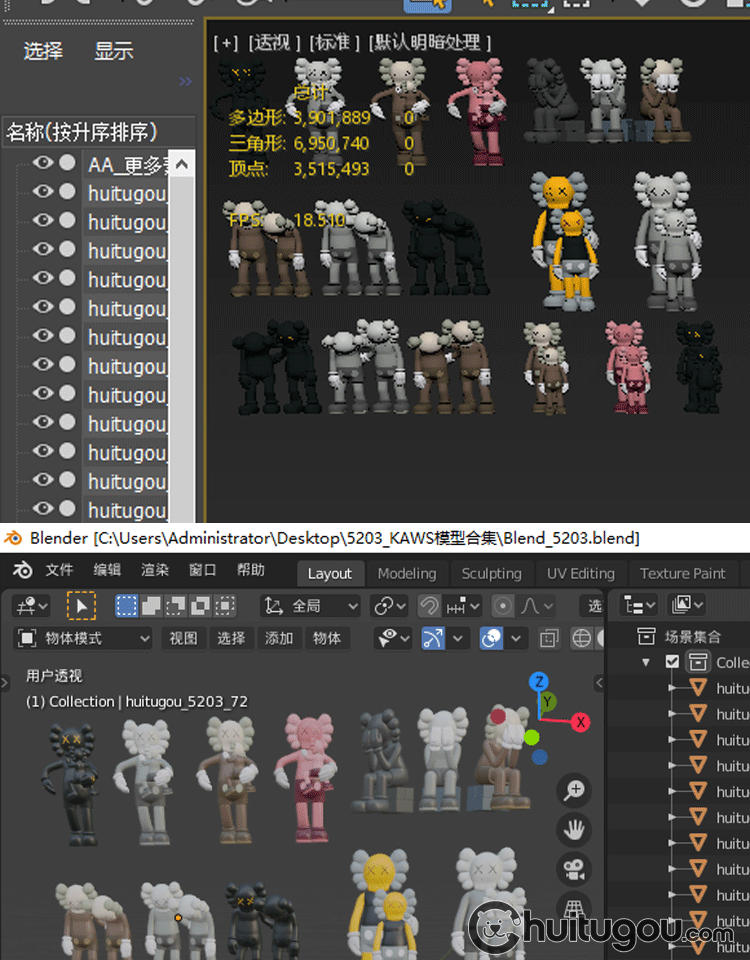The height and width of the screenshot is (960, 750).
Task: Open the global orientation dropdown
Action: 310,606
